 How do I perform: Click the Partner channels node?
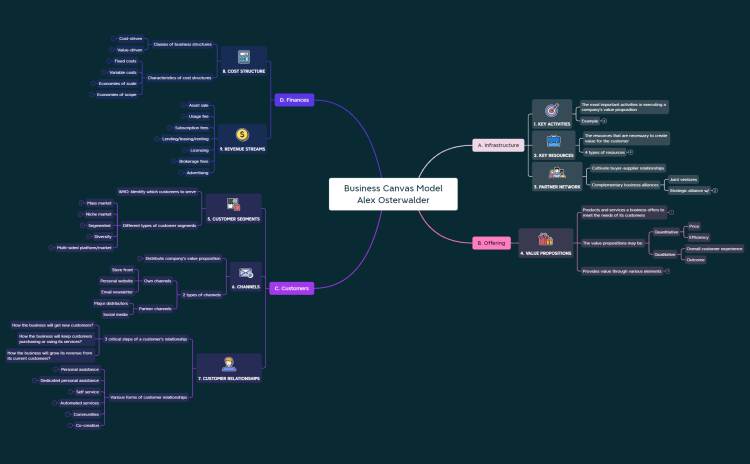point(155,309)
